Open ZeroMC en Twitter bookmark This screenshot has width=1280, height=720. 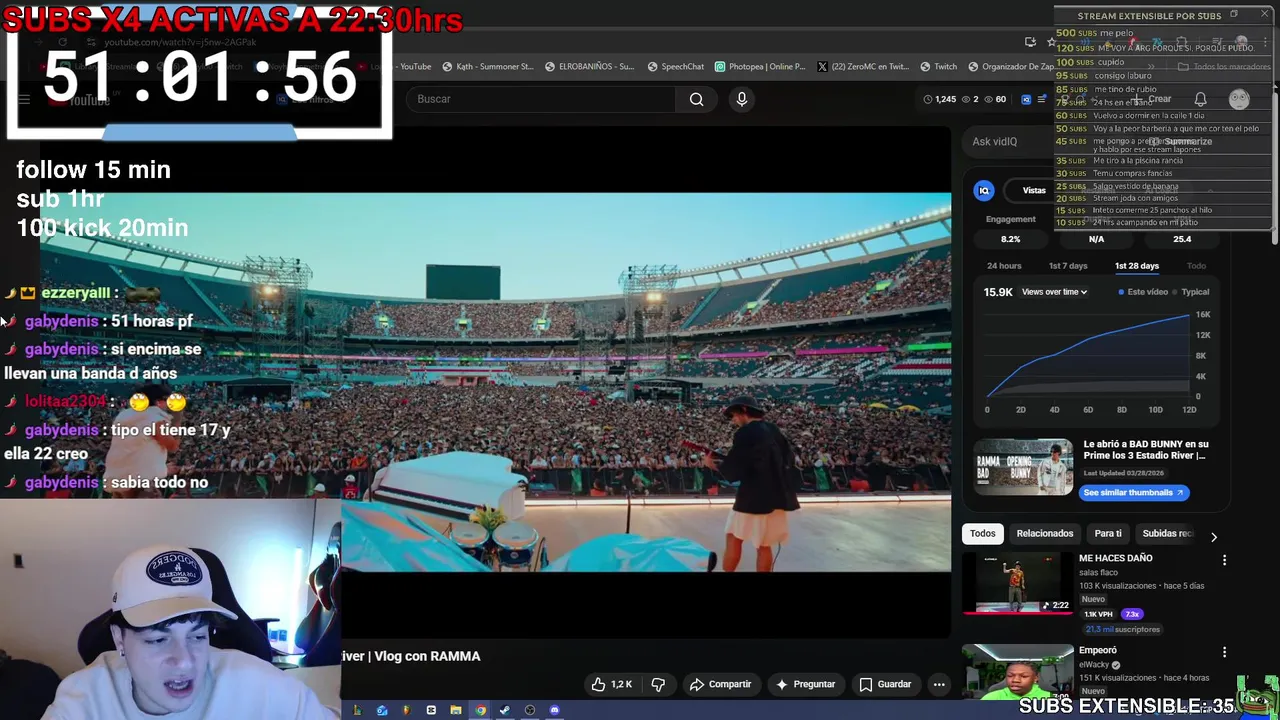pos(862,67)
